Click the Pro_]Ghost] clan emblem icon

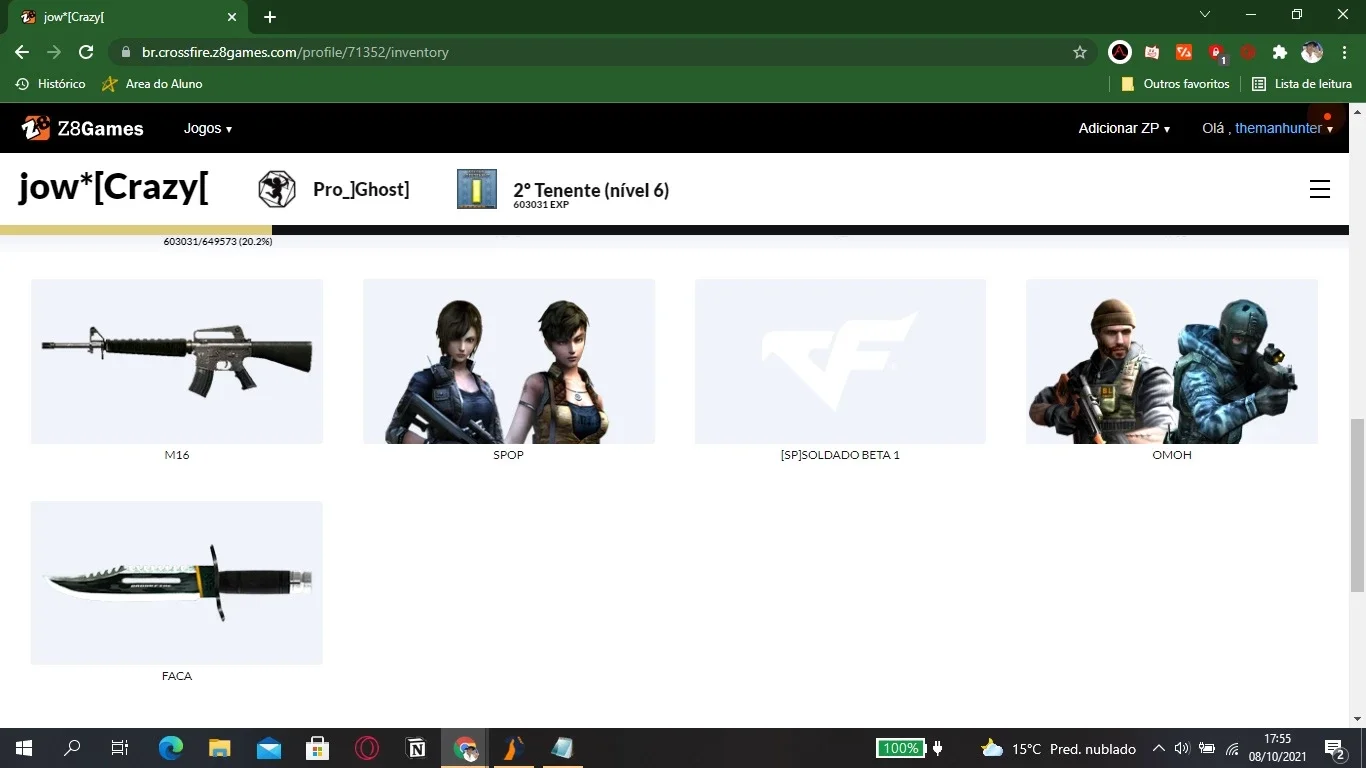(x=277, y=189)
